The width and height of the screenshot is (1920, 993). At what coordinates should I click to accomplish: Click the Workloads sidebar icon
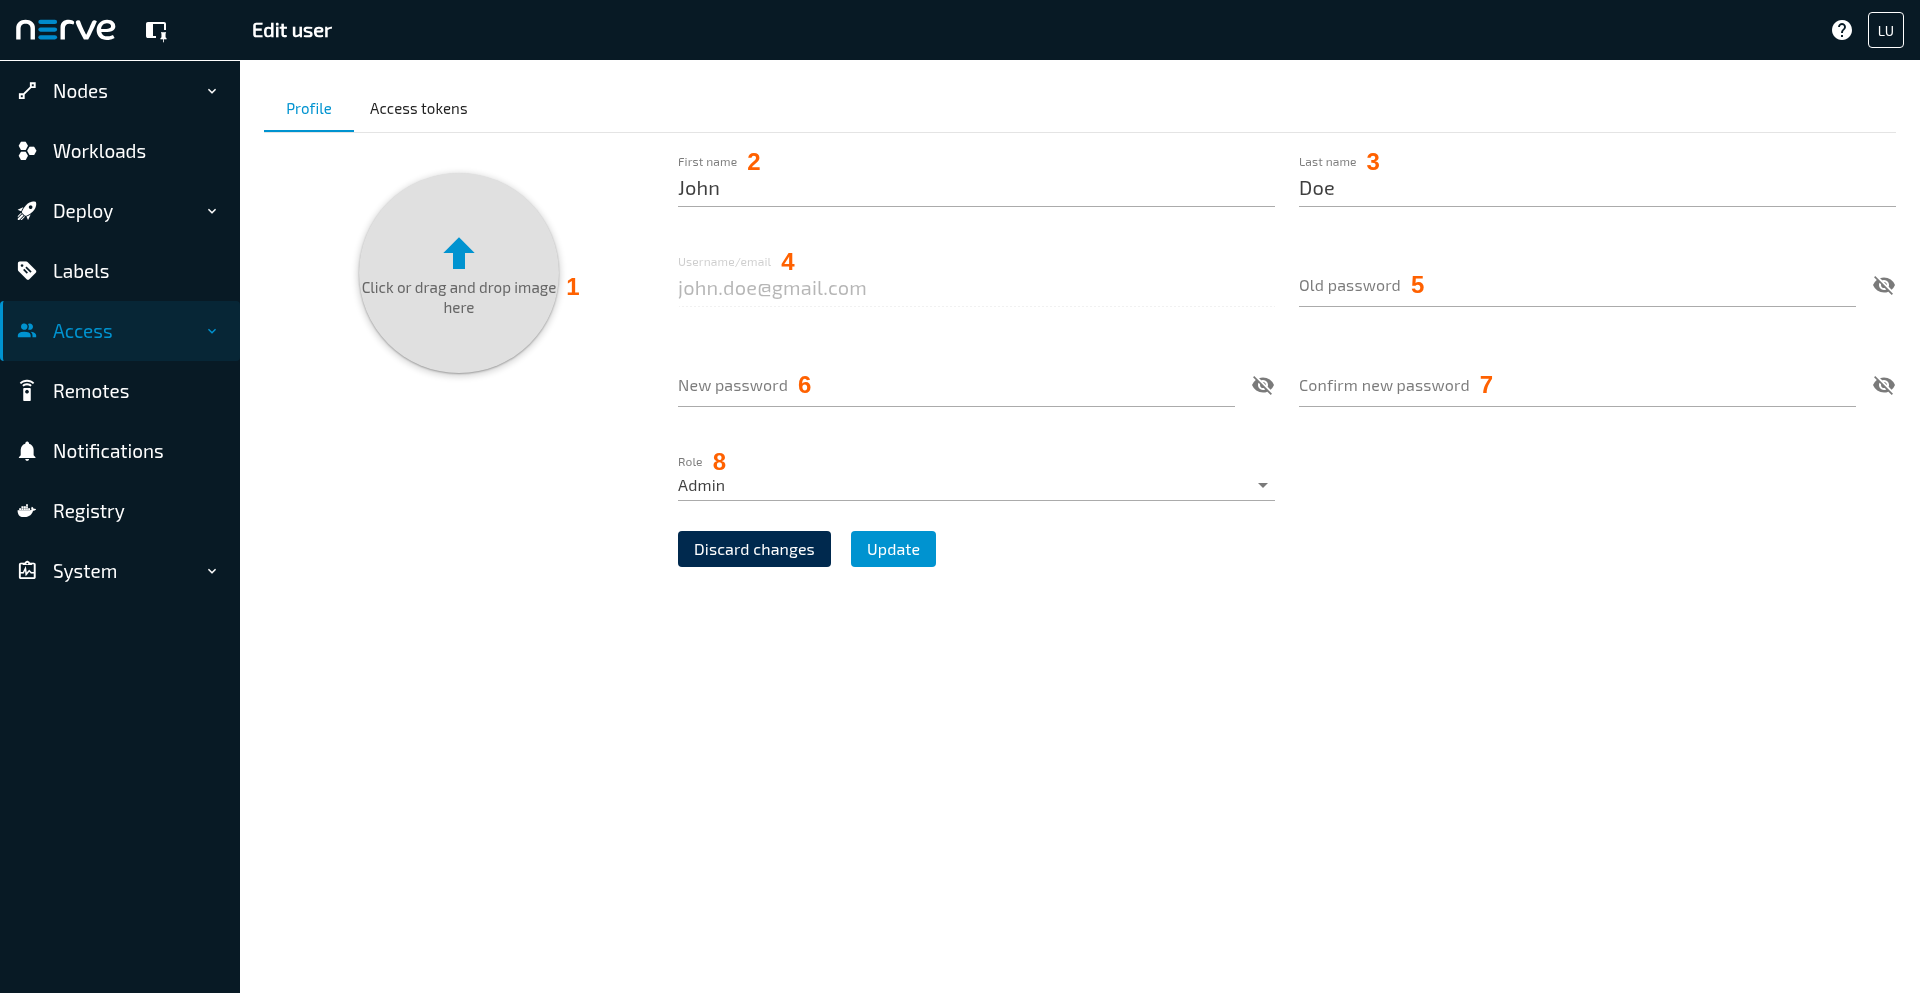point(27,151)
